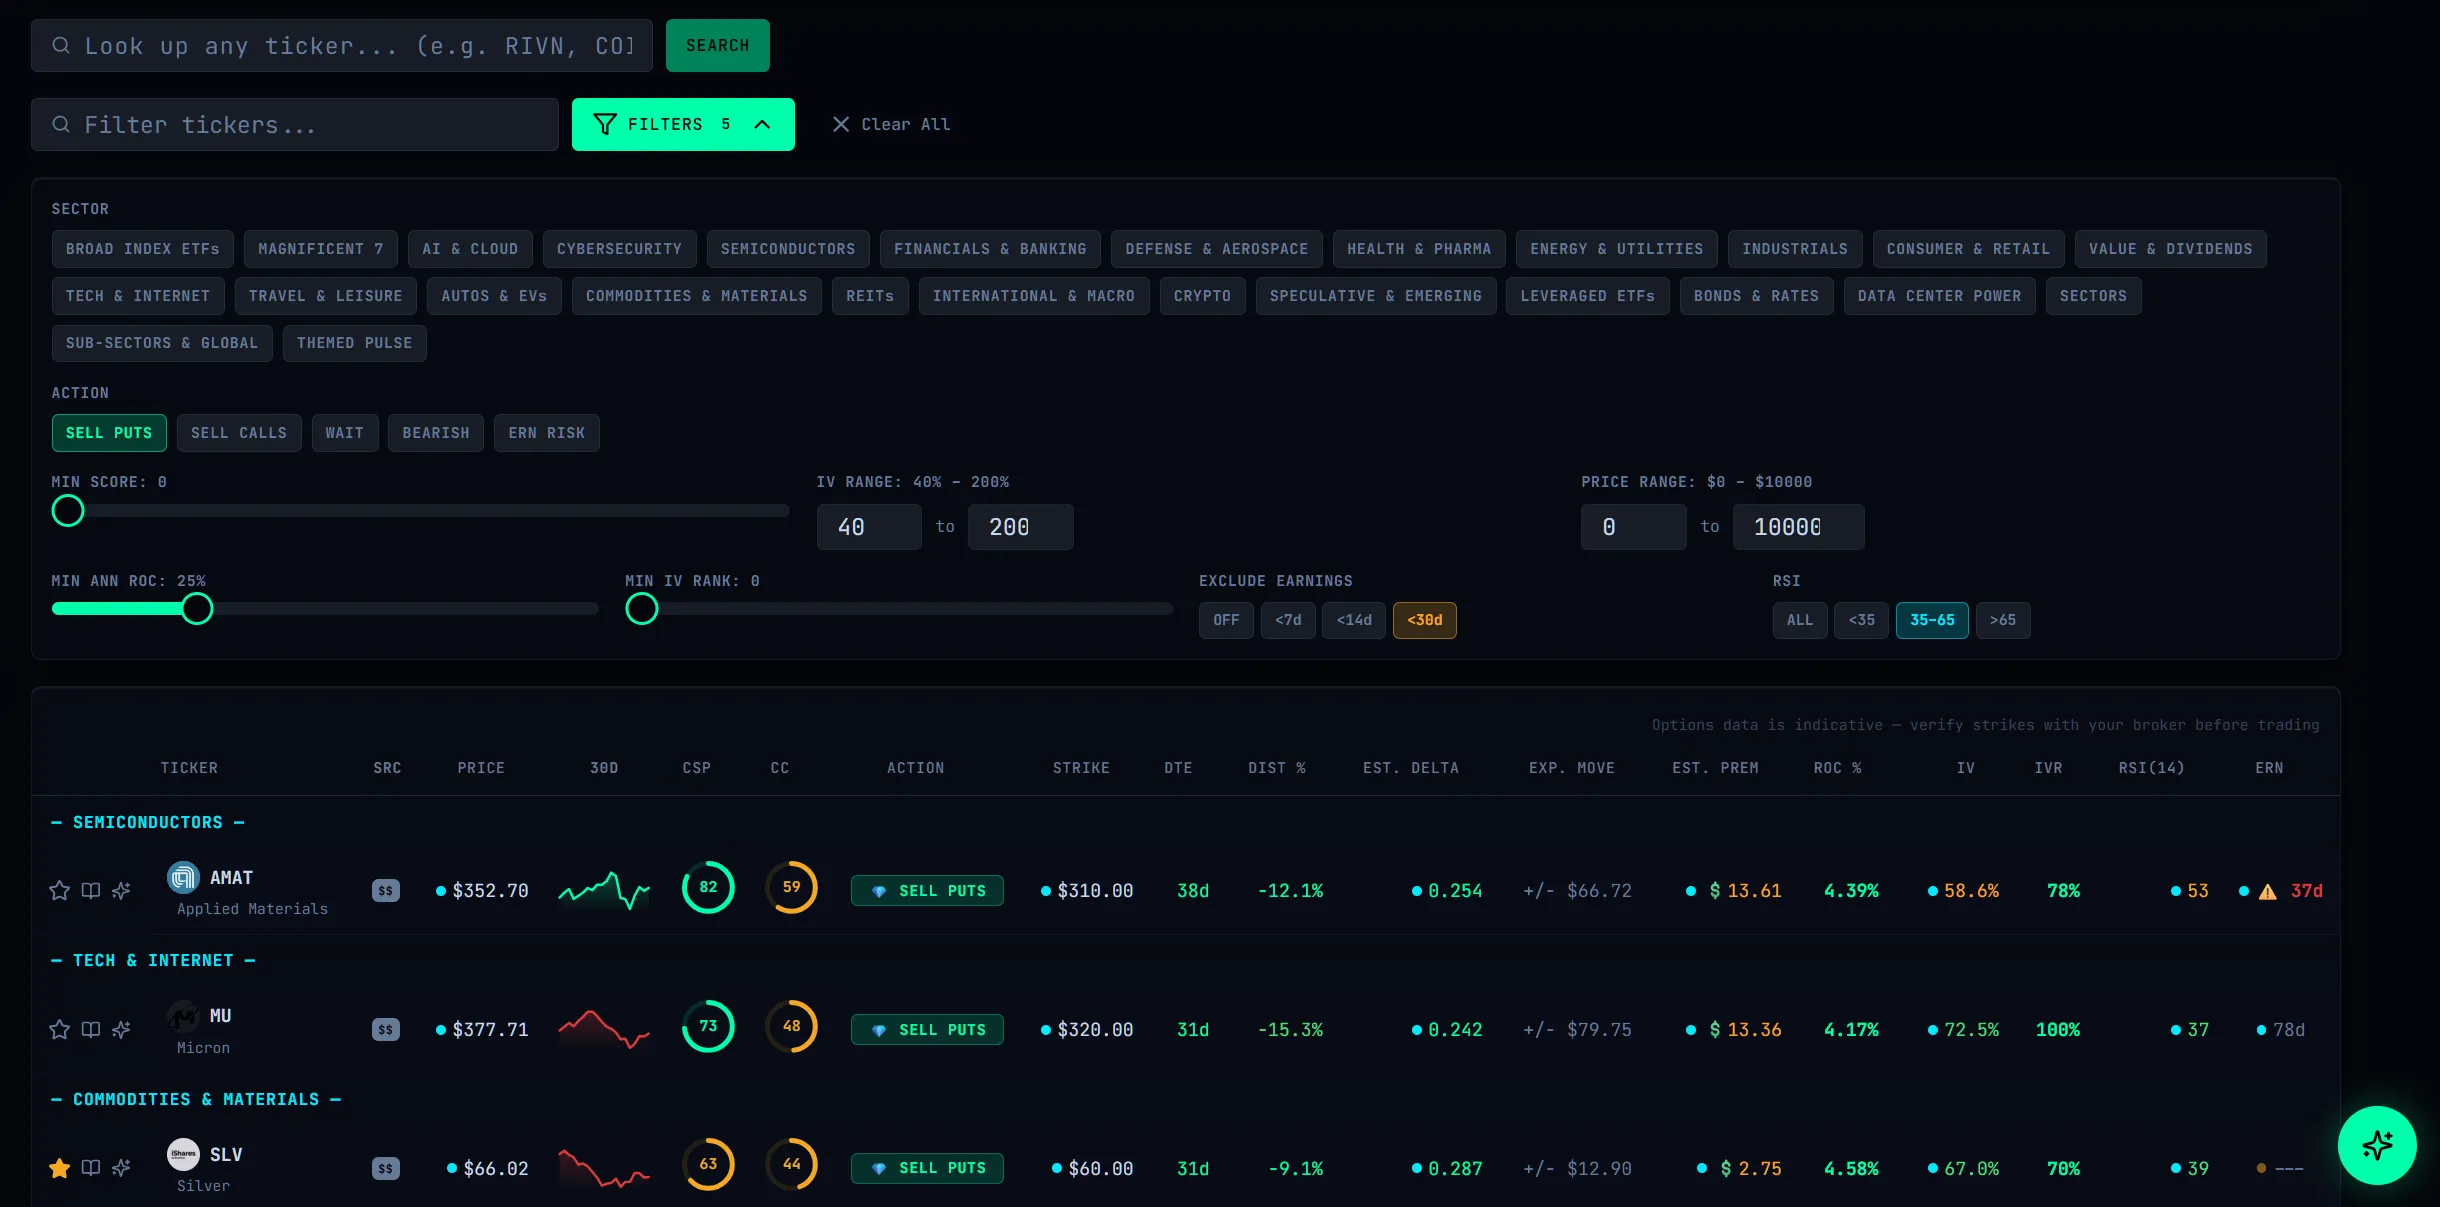Click Clear All filters
2440x1207 pixels.
tap(891, 124)
